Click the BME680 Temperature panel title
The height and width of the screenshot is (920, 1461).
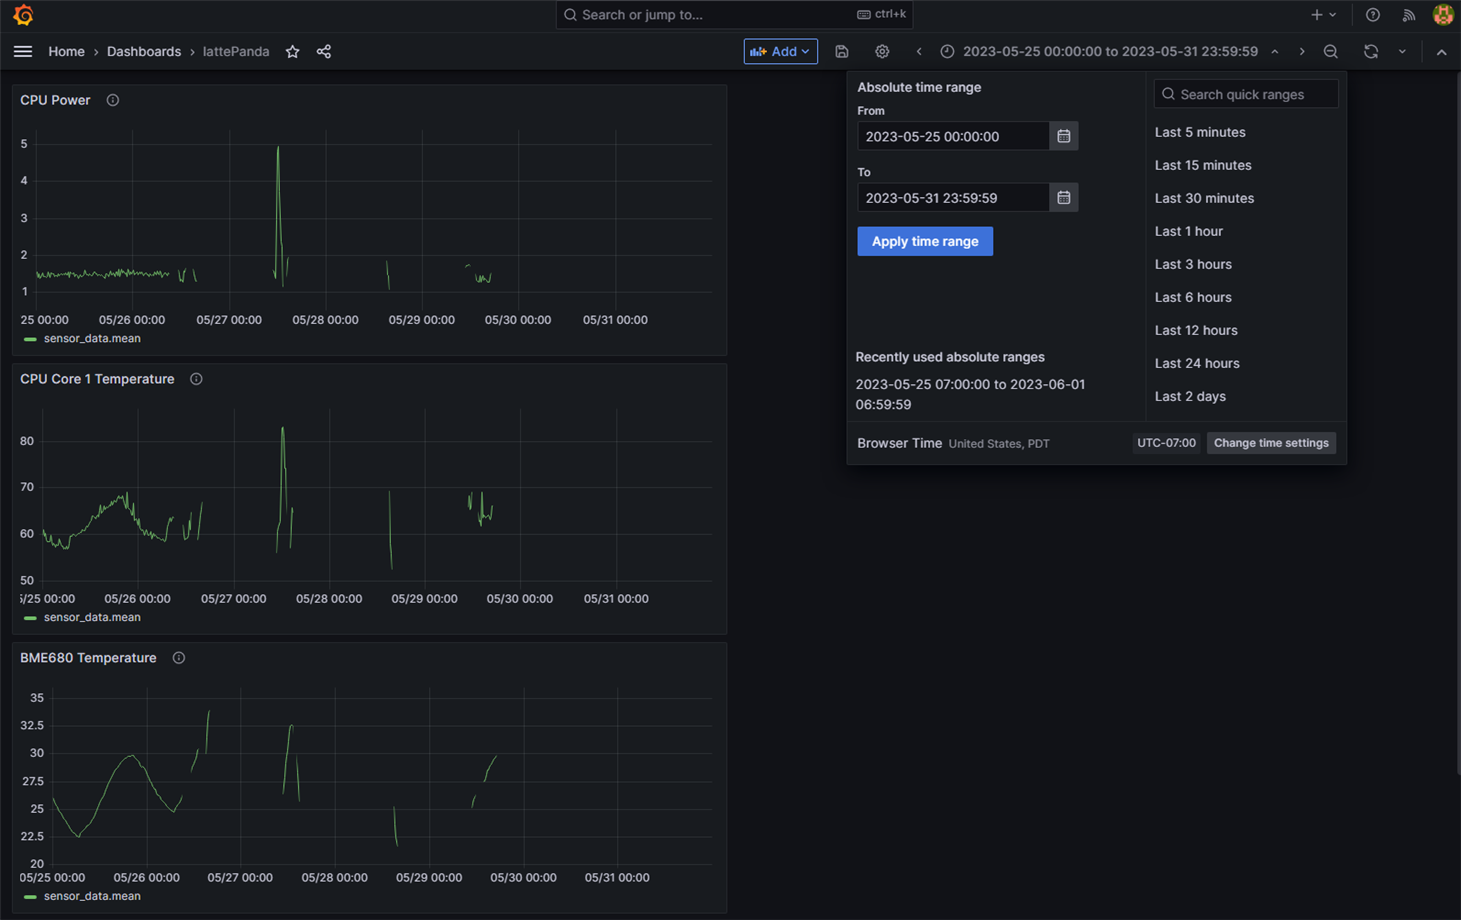pos(88,658)
